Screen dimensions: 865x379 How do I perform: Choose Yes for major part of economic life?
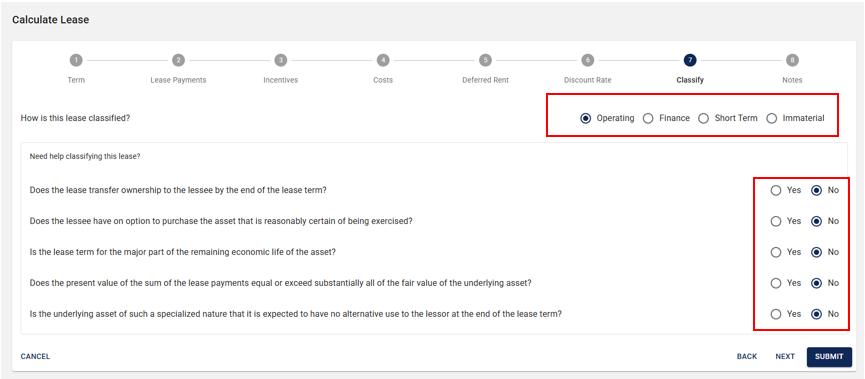776,252
